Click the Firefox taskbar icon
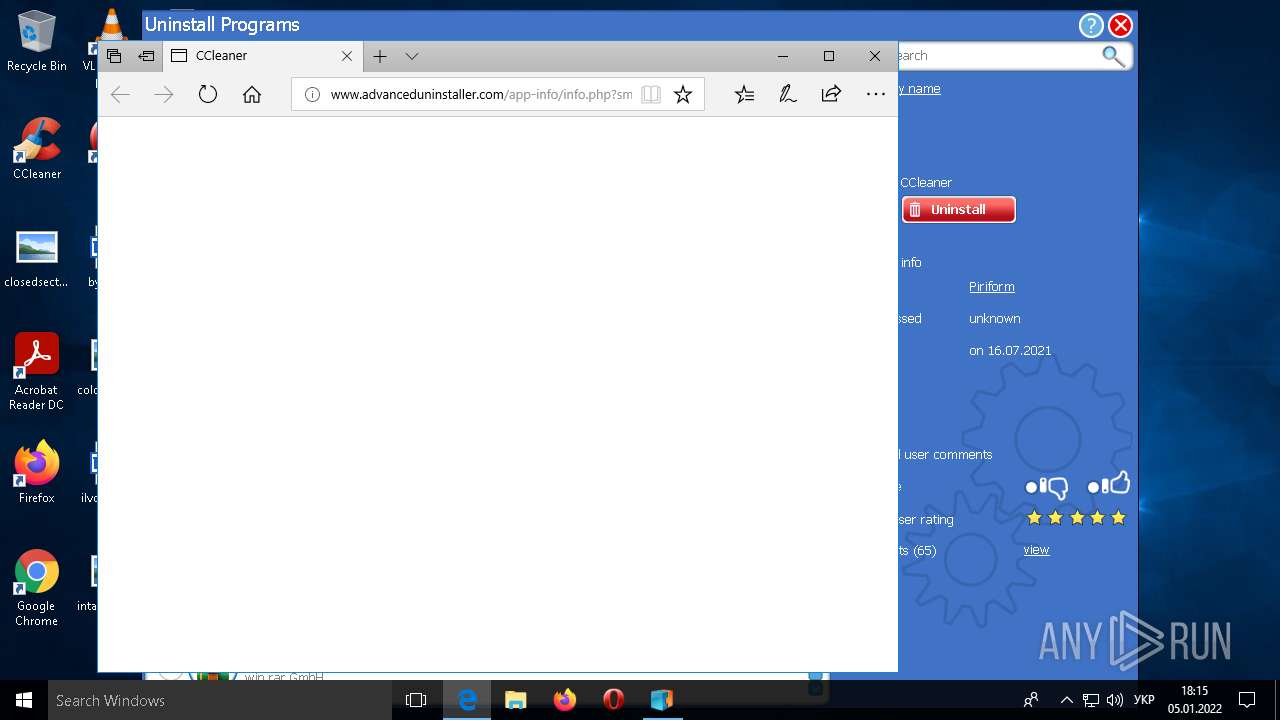The height and width of the screenshot is (720, 1280). [x=565, y=700]
